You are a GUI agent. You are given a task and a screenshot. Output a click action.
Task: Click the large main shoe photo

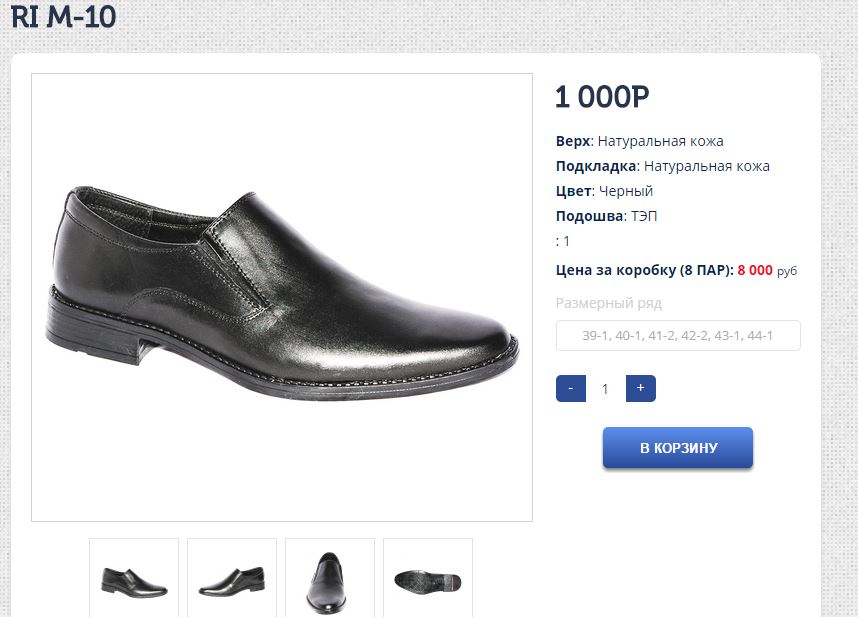pos(282,297)
